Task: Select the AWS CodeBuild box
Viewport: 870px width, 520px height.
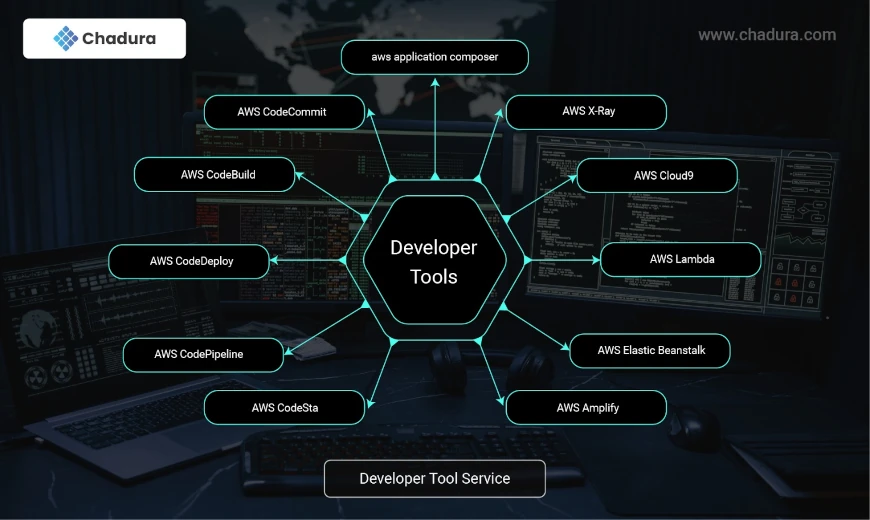Action: (214, 174)
